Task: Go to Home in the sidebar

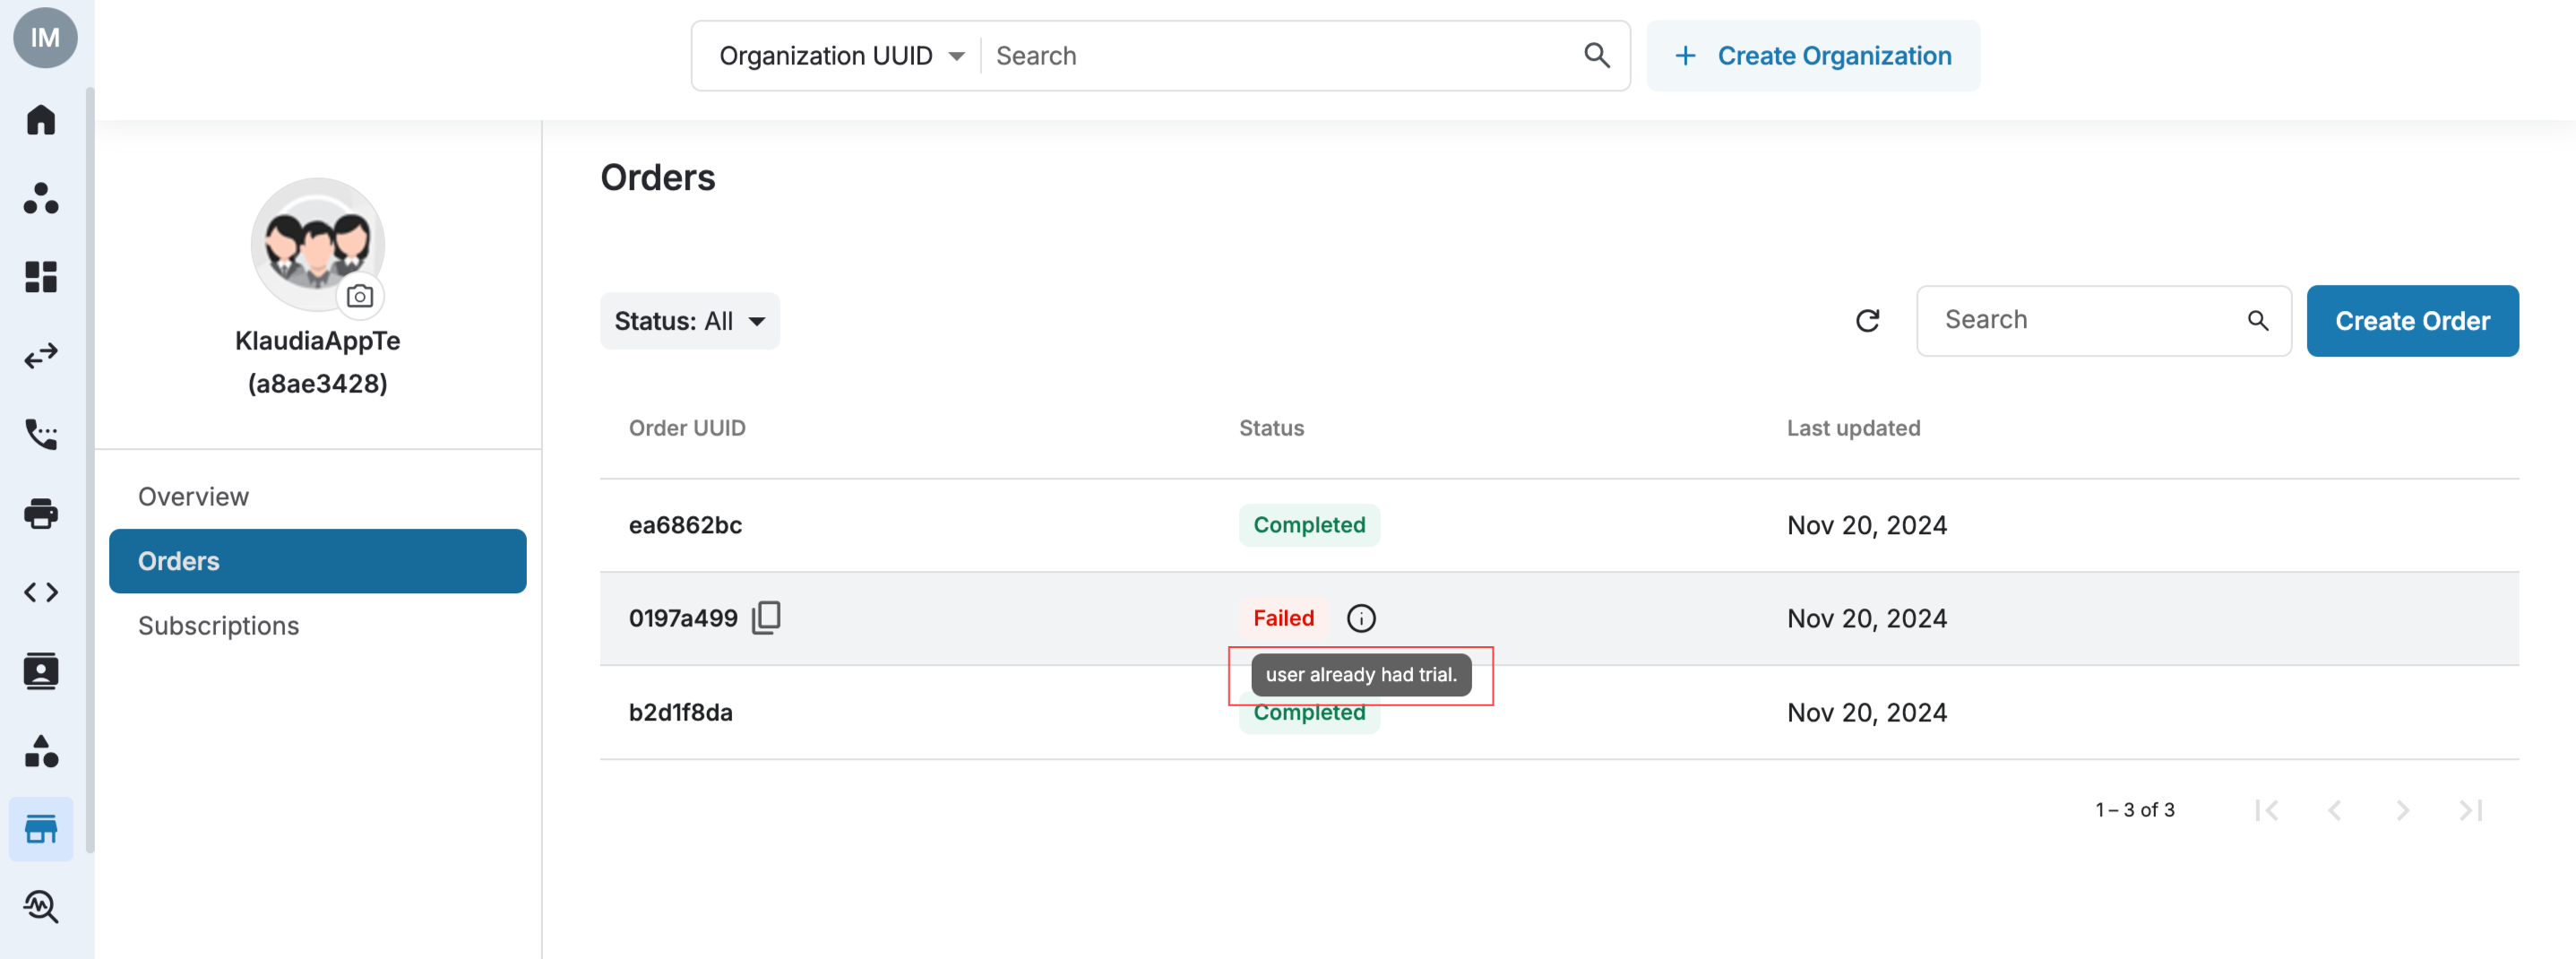Action: pos(41,120)
